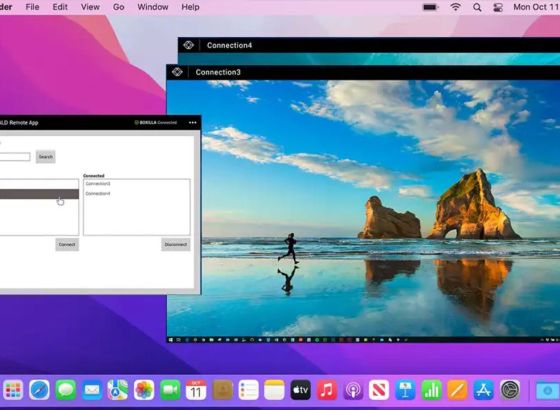Check battery status in menu bar

click(430, 7)
